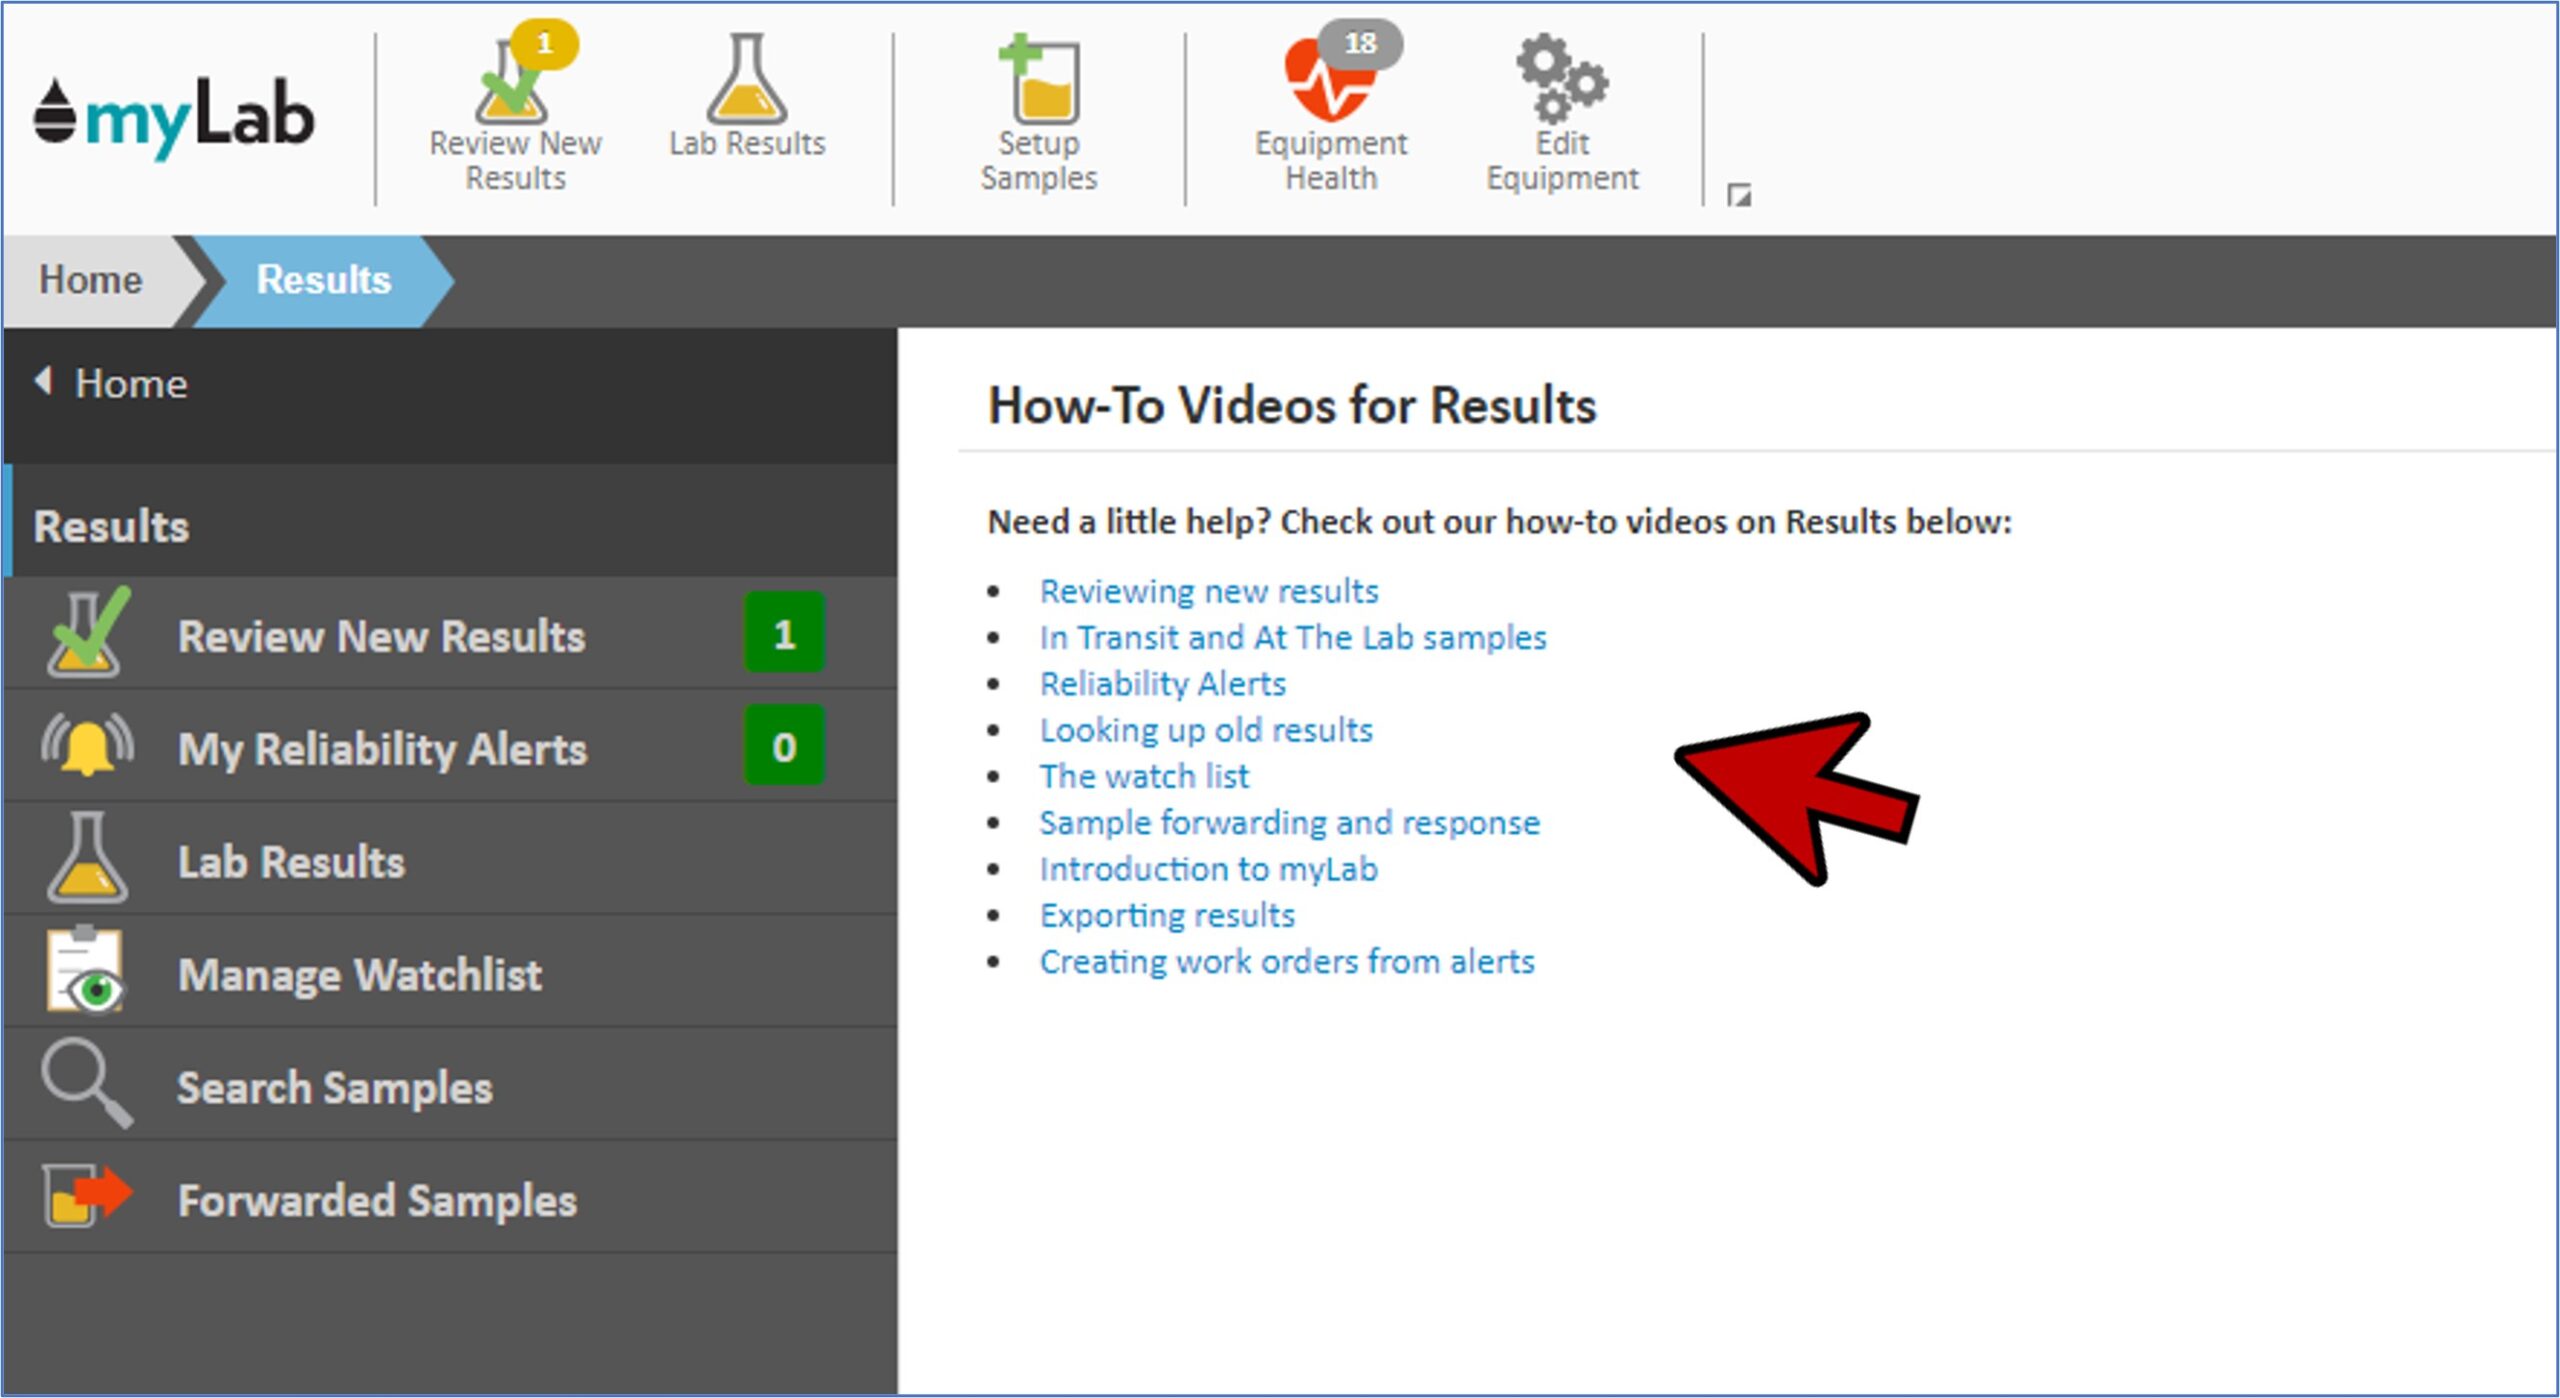This screenshot has height=1398, width=2560.
Task: Click the myLab logo
Action: click(x=175, y=118)
